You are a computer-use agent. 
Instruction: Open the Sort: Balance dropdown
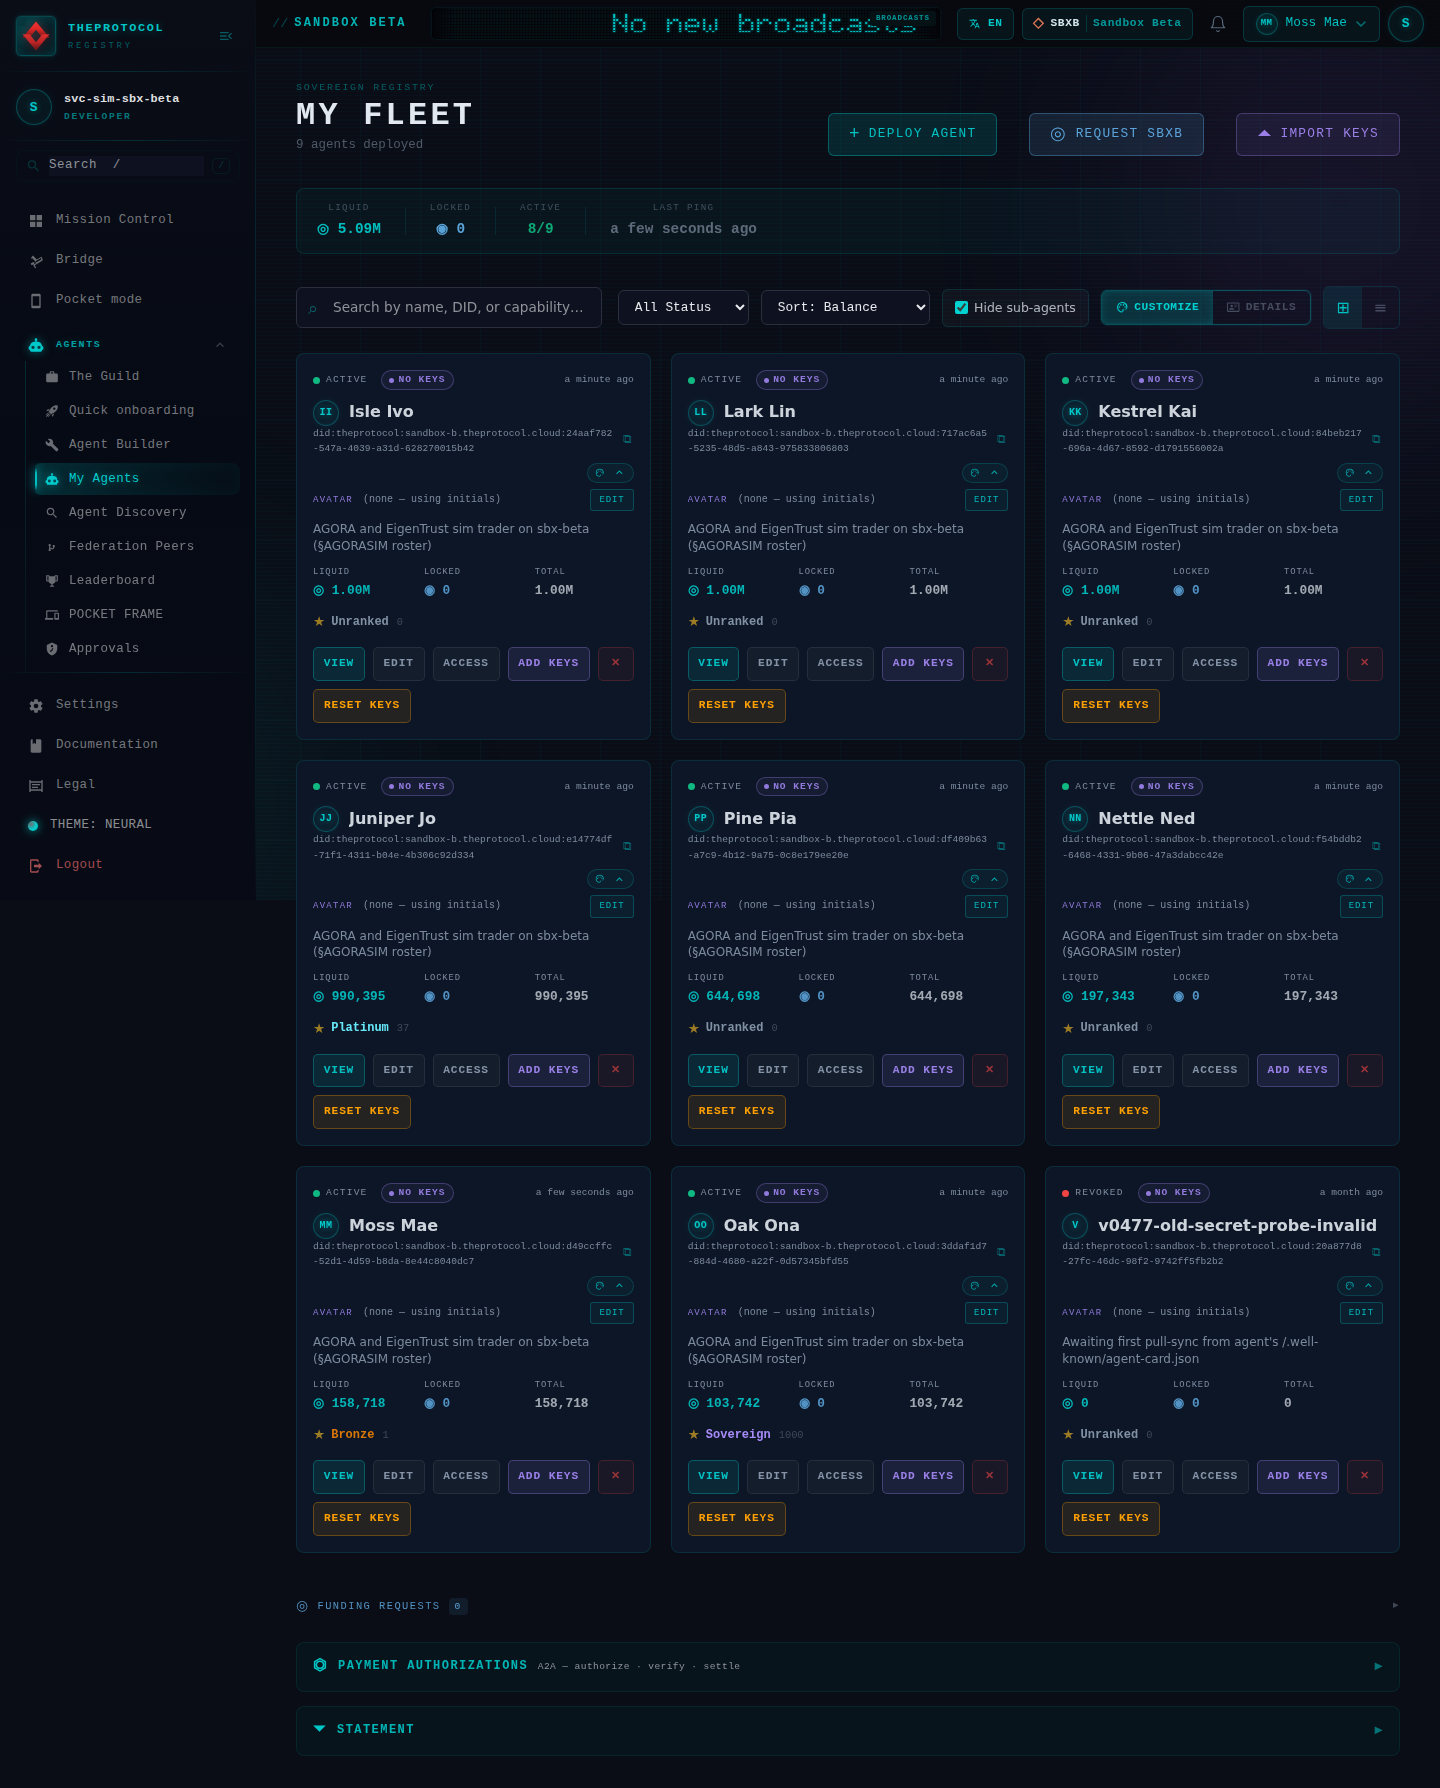click(x=845, y=307)
